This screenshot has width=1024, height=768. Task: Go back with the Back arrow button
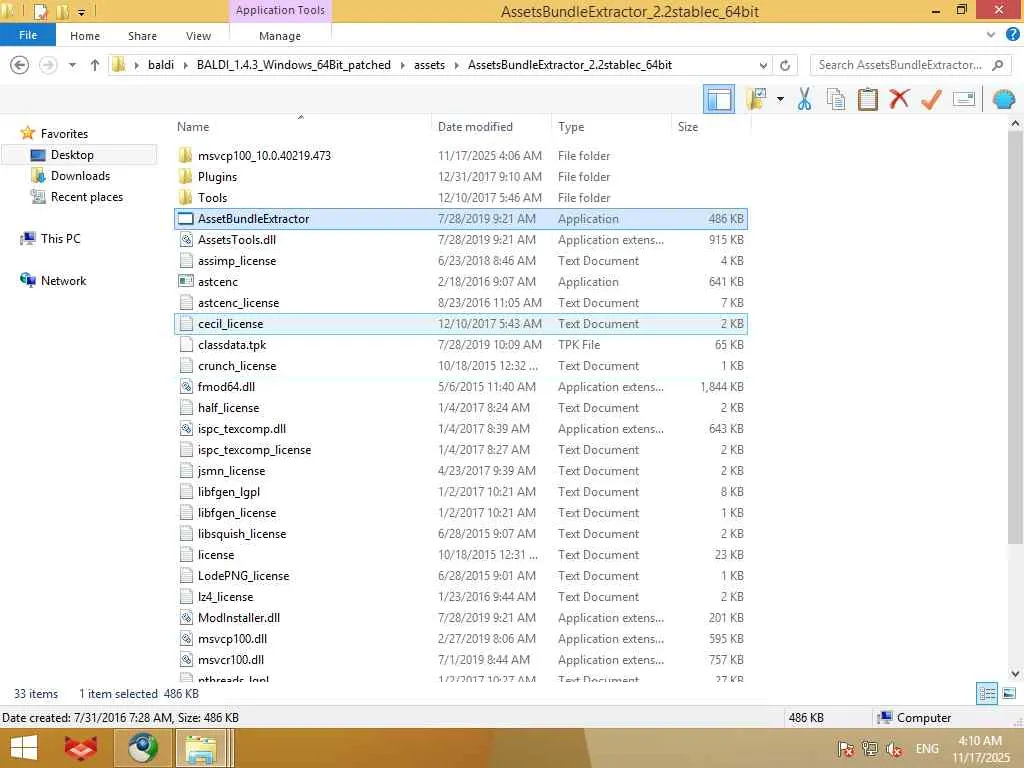(20, 65)
